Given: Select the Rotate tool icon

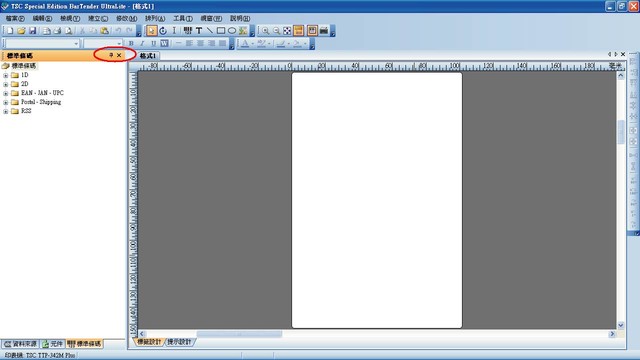Looking at the screenshot, I should pyautogui.click(x=163, y=31).
